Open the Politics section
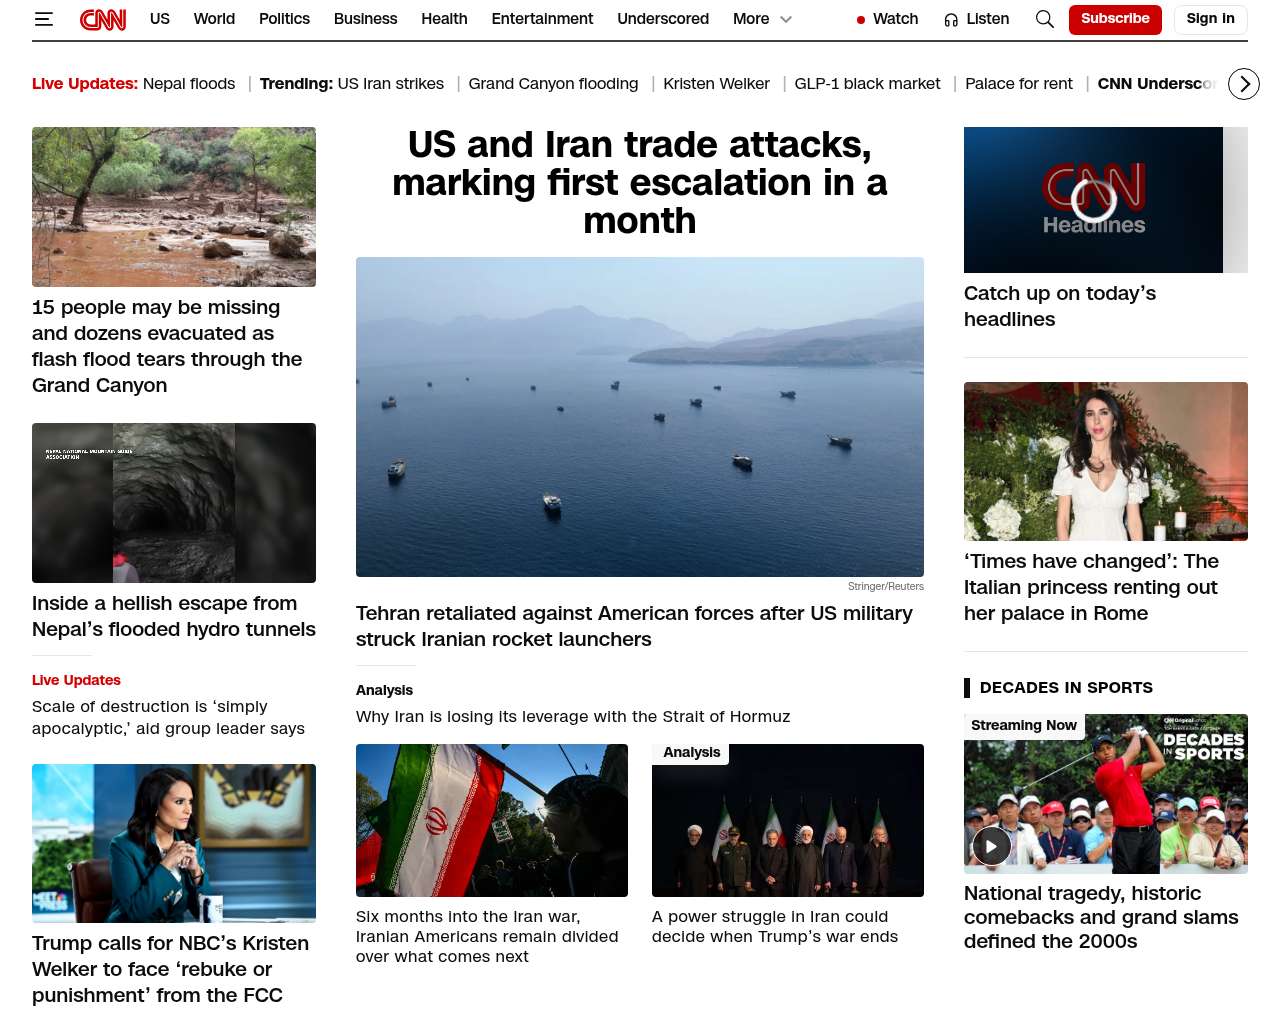 click(x=284, y=19)
